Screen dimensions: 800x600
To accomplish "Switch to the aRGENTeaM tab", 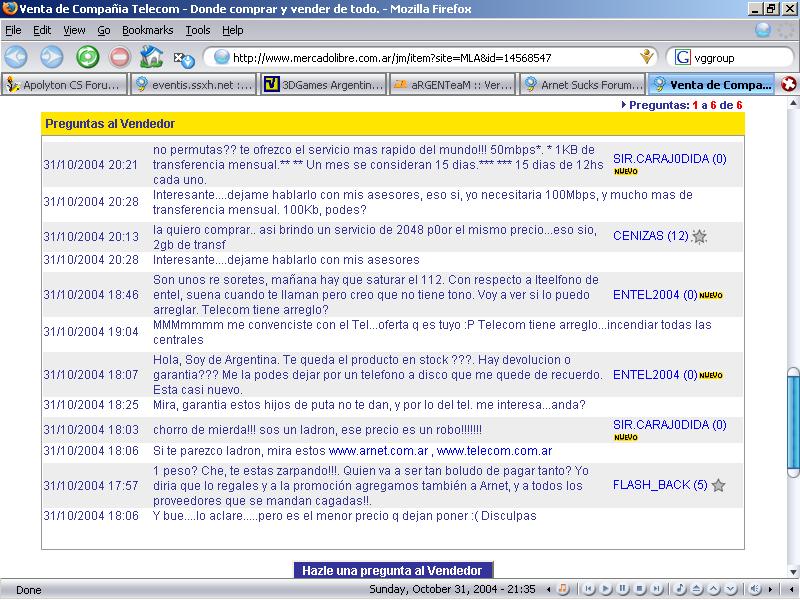I will click(454, 85).
